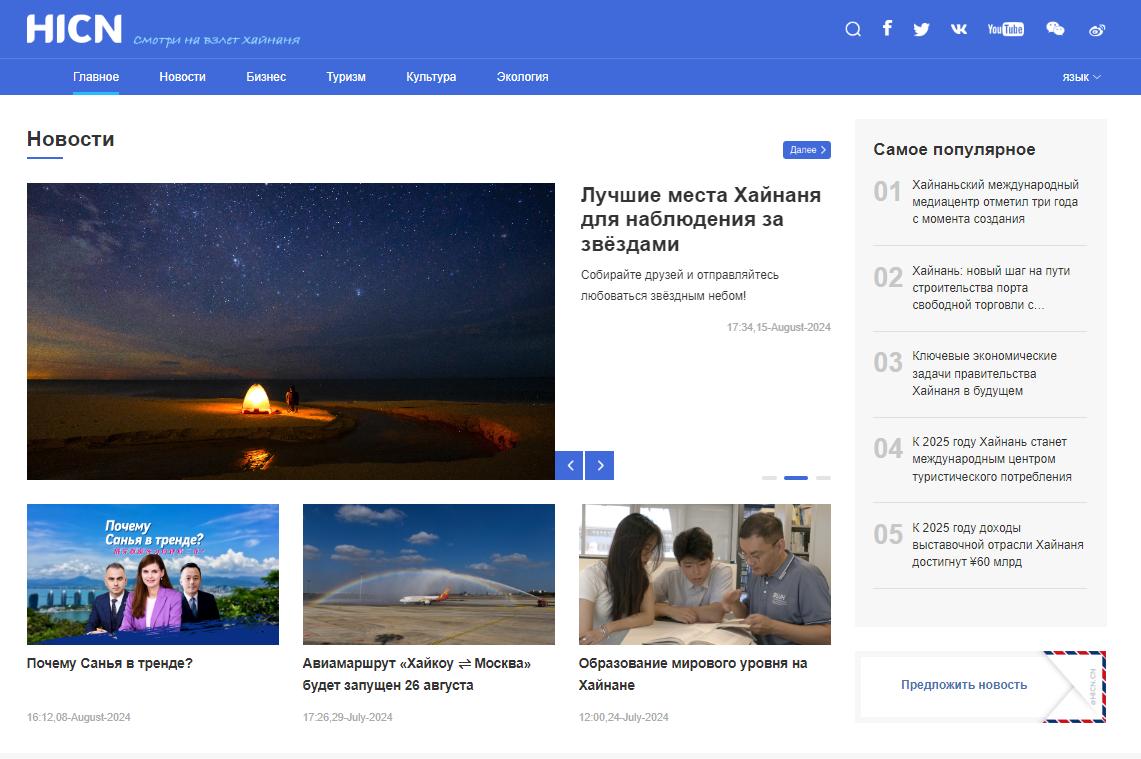Open the Twitter bird icon
Image resolution: width=1141 pixels, height=759 pixels.
(921, 29)
